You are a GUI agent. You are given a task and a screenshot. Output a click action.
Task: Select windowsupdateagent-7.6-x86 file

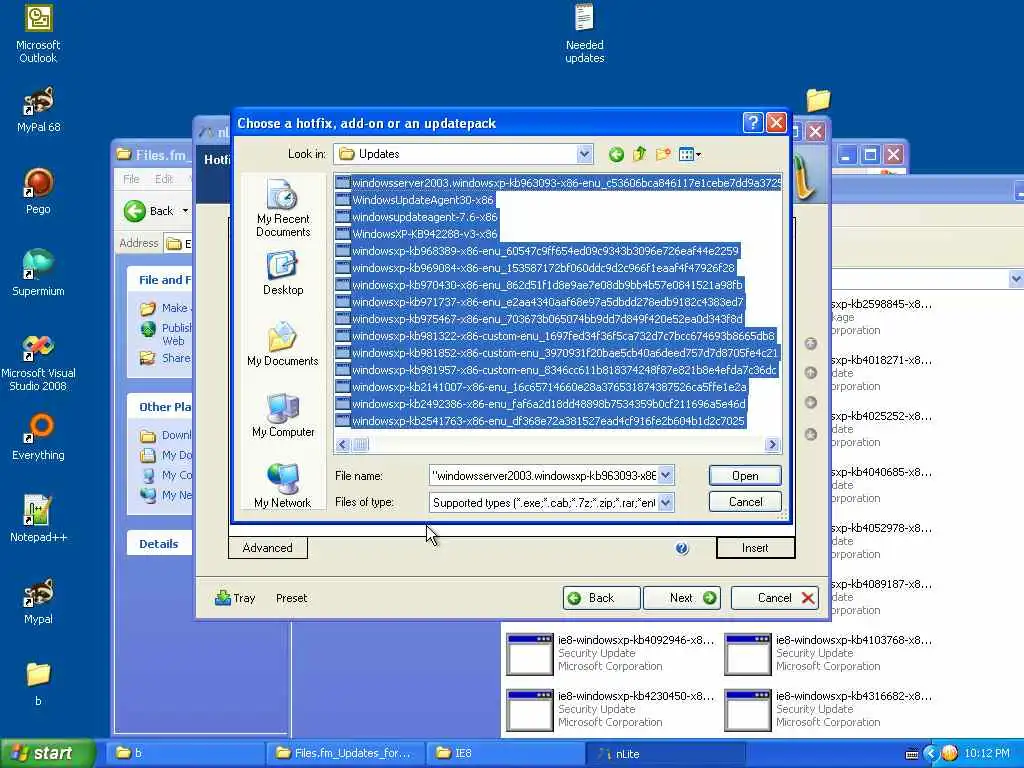(x=417, y=217)
